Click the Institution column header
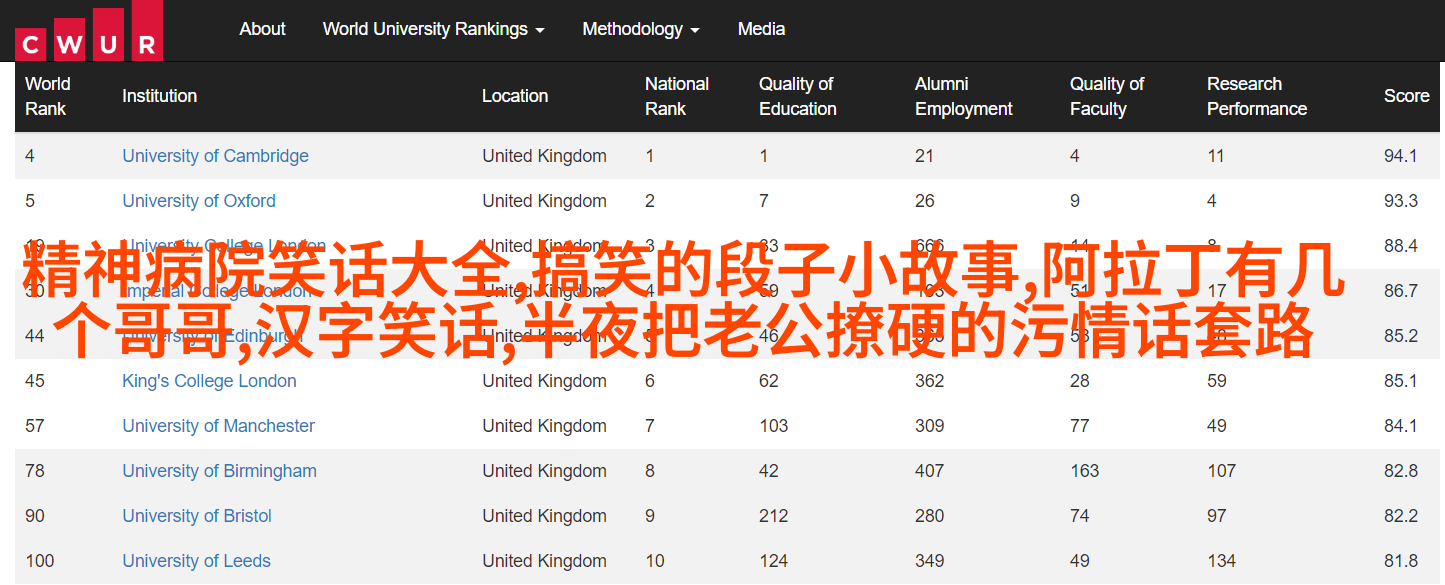The height and width of the screenshot is (585, 1445). coord(159,96)
